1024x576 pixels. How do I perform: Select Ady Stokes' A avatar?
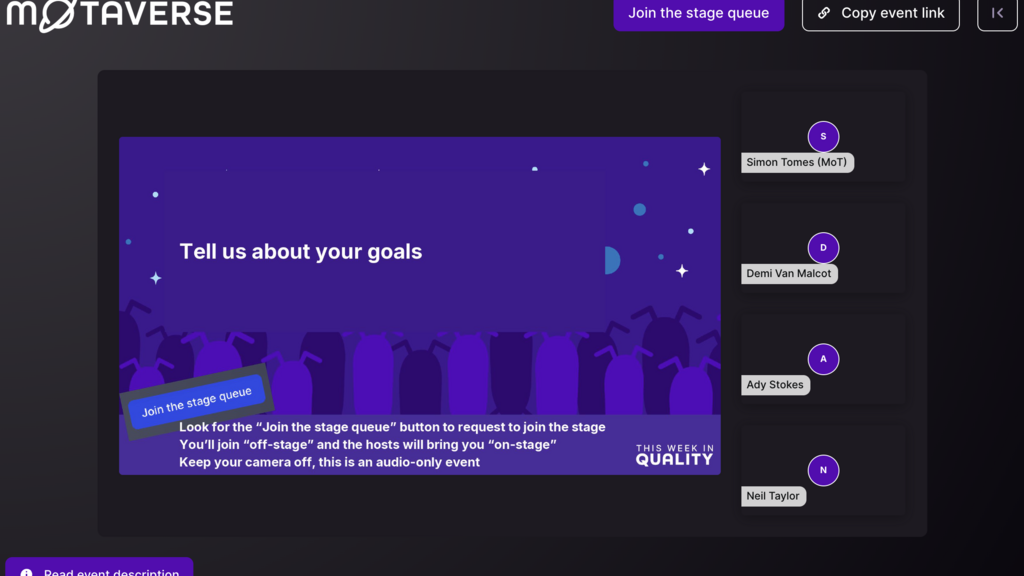coord(823,359)
